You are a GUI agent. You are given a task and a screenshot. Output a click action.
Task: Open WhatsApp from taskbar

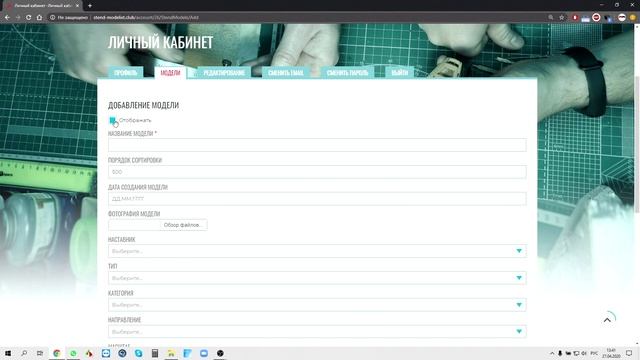point(73,353)
